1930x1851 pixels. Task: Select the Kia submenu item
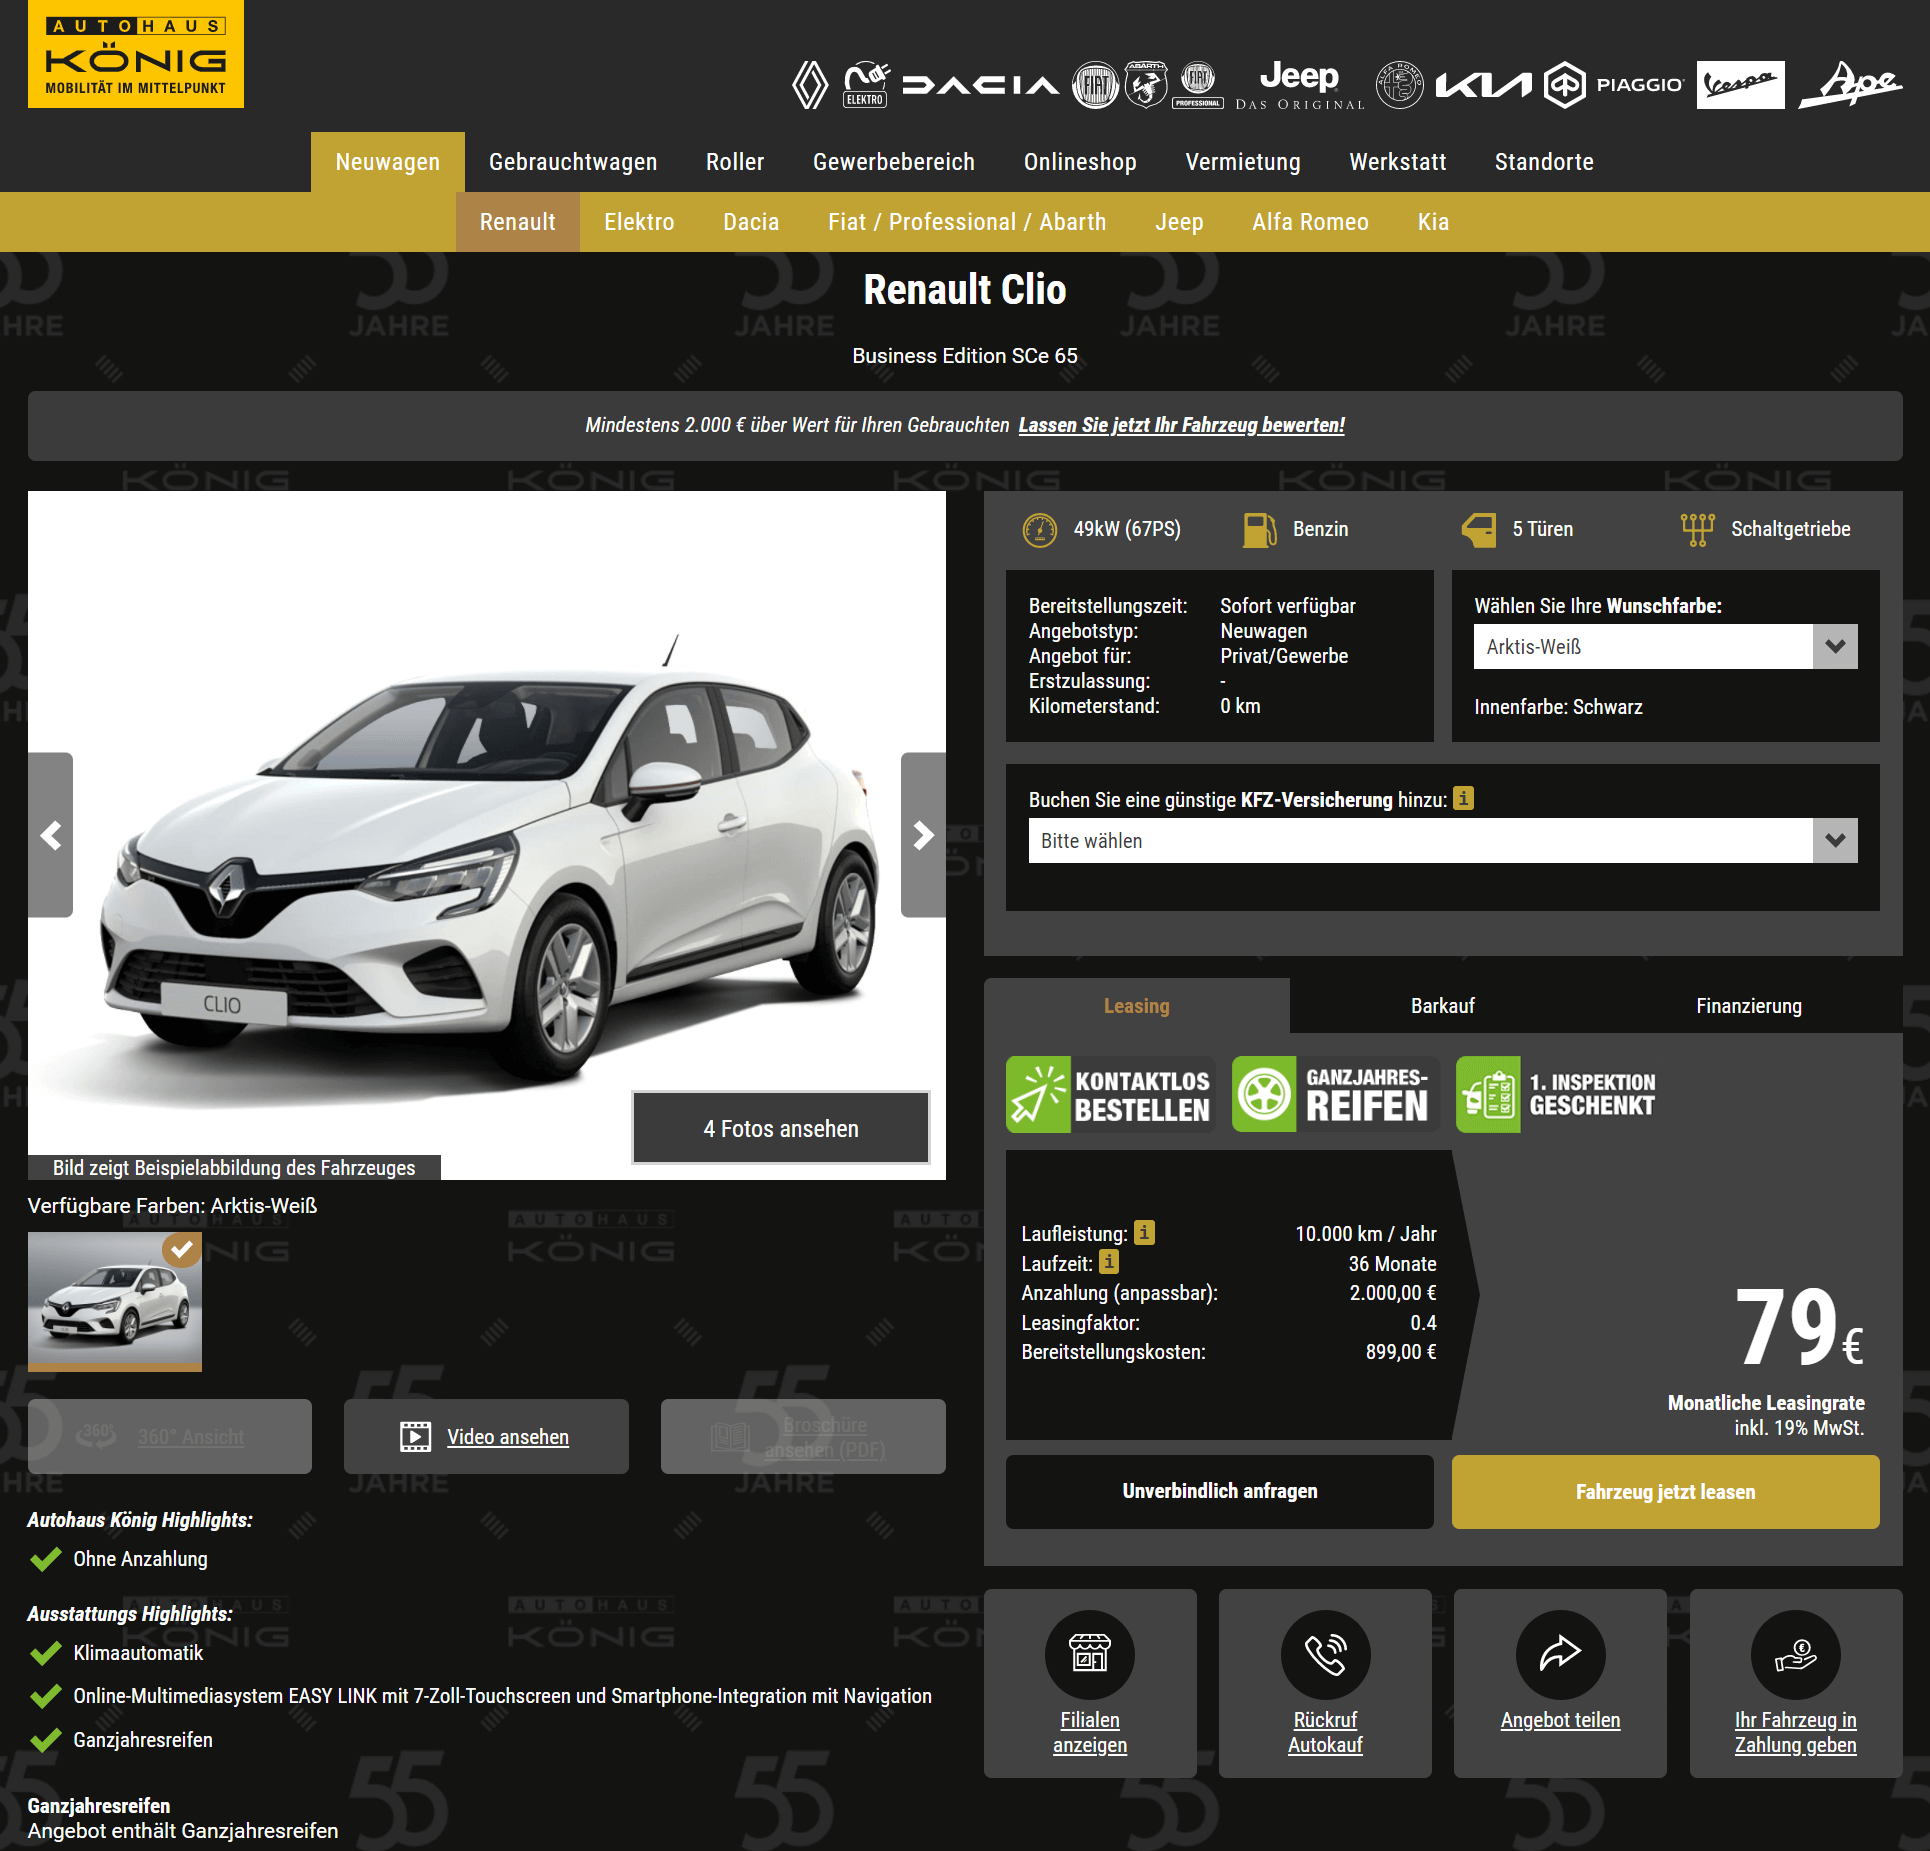(x=1433, y=222)
